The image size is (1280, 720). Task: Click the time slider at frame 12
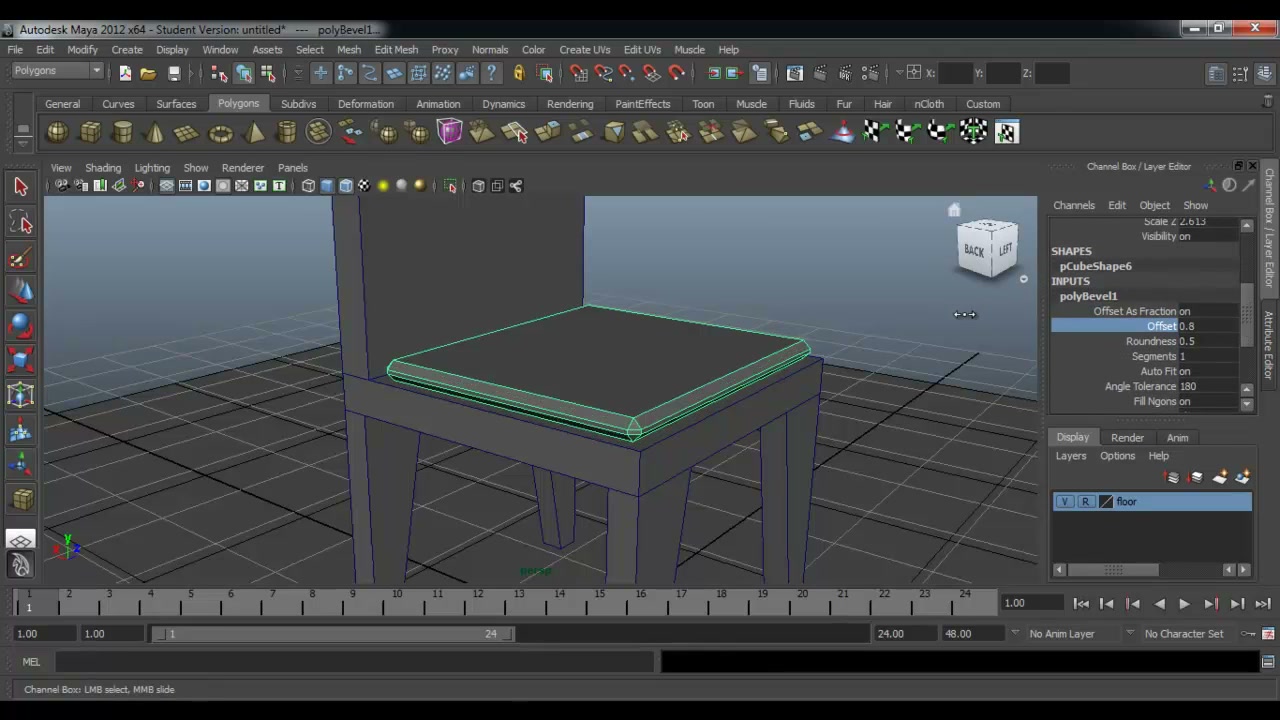tap(478, 602)
